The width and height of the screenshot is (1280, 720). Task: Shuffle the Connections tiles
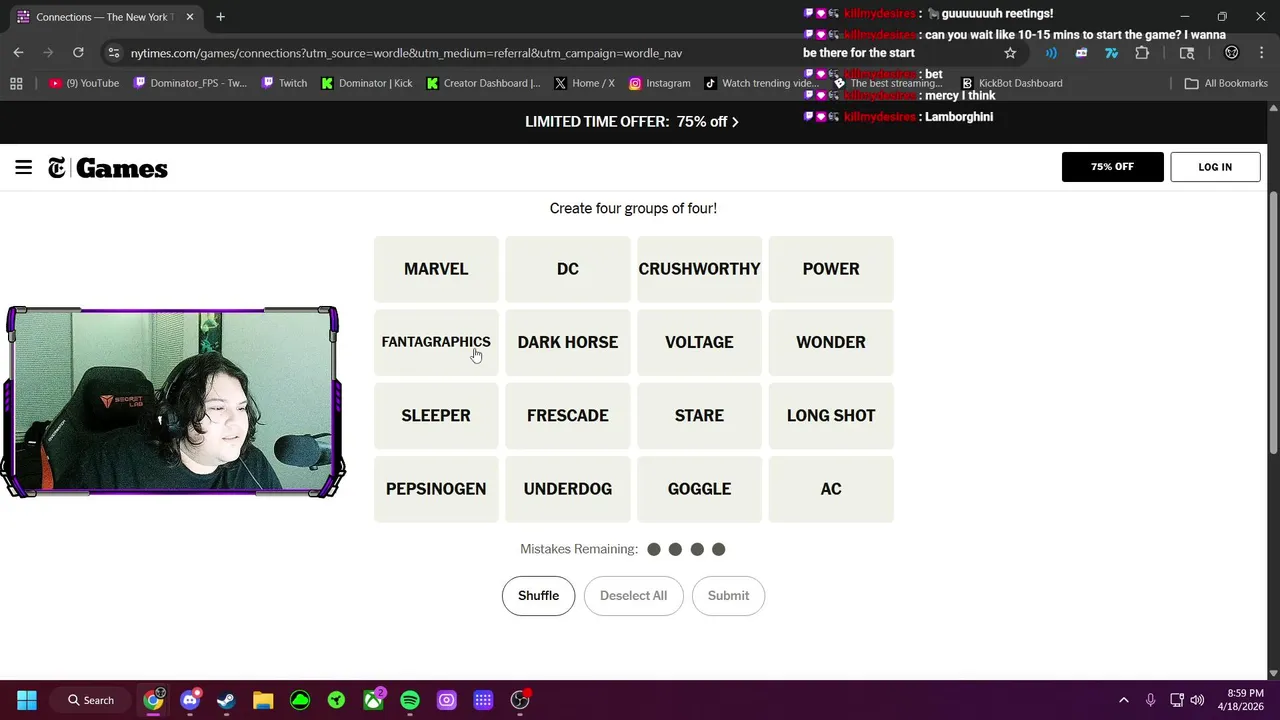click(538, 596)
